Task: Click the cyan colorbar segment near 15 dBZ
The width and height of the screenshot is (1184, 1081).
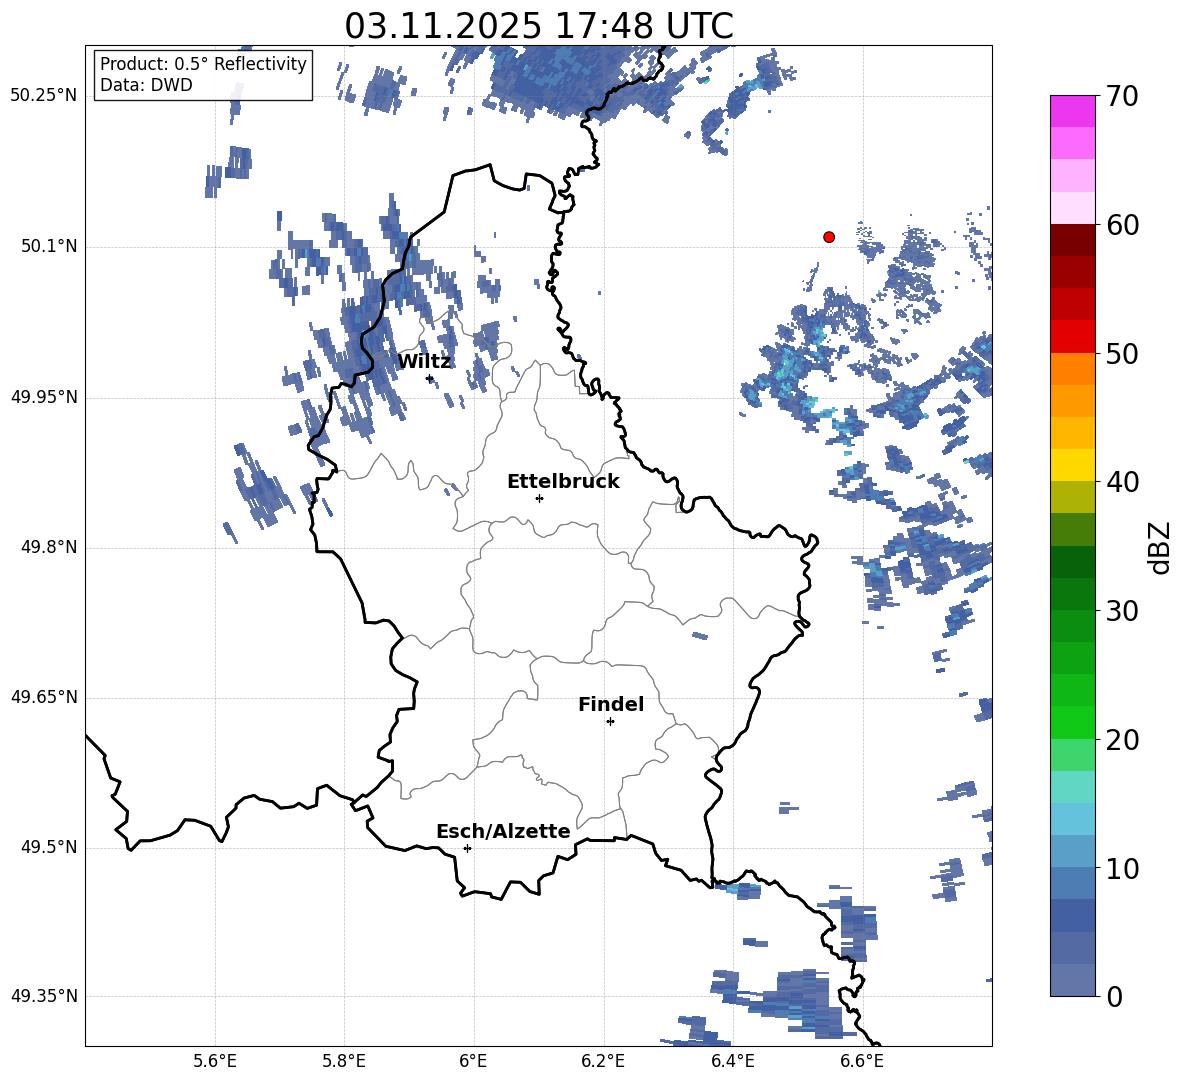Action: click(x=1073, y=787)
